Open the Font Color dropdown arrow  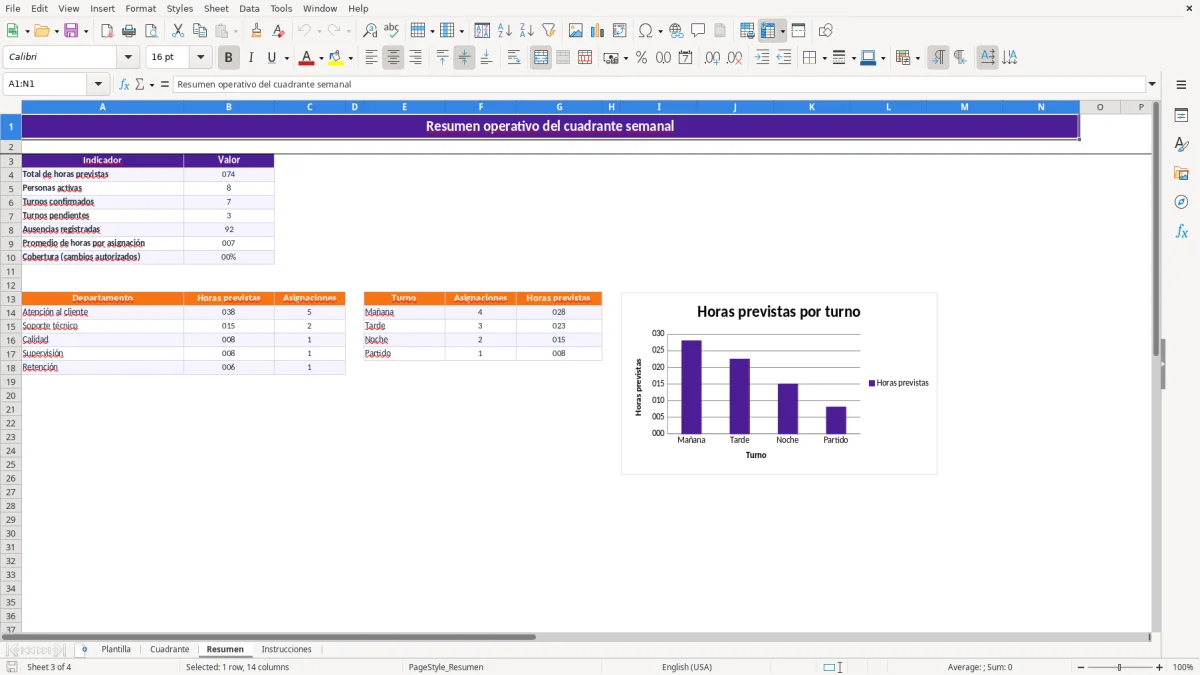[321, 58]
